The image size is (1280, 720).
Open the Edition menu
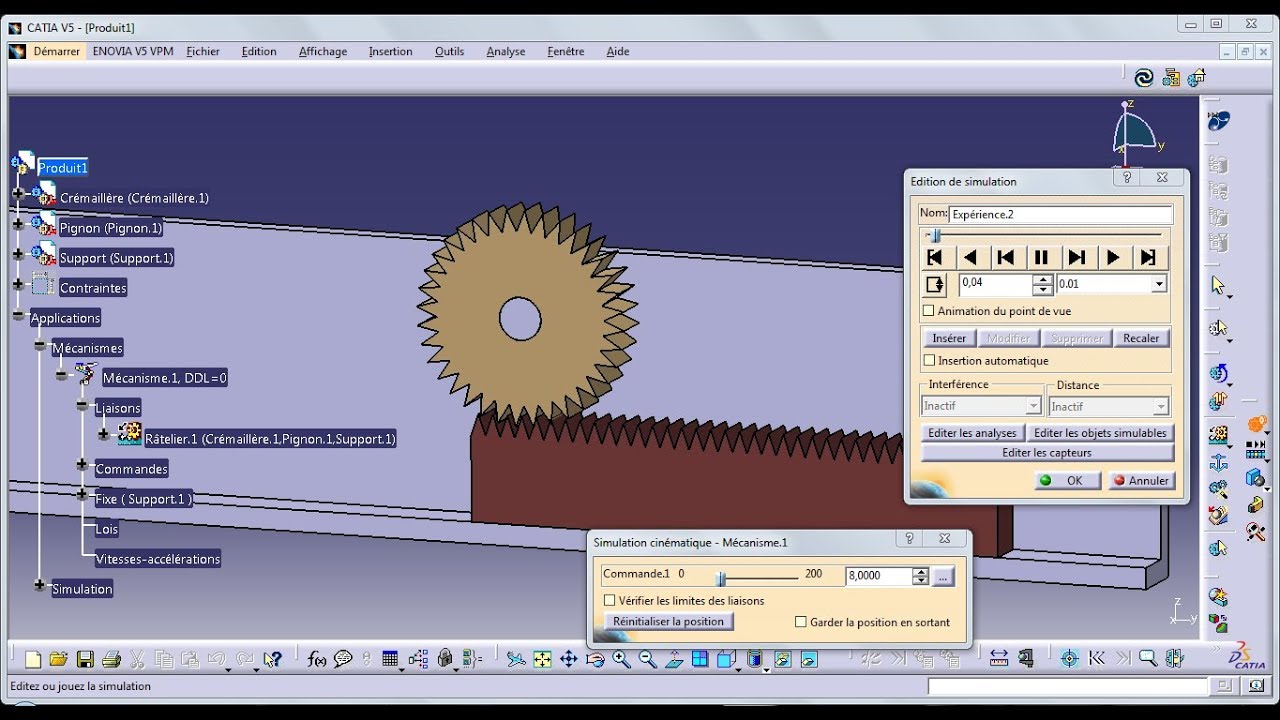259,51
